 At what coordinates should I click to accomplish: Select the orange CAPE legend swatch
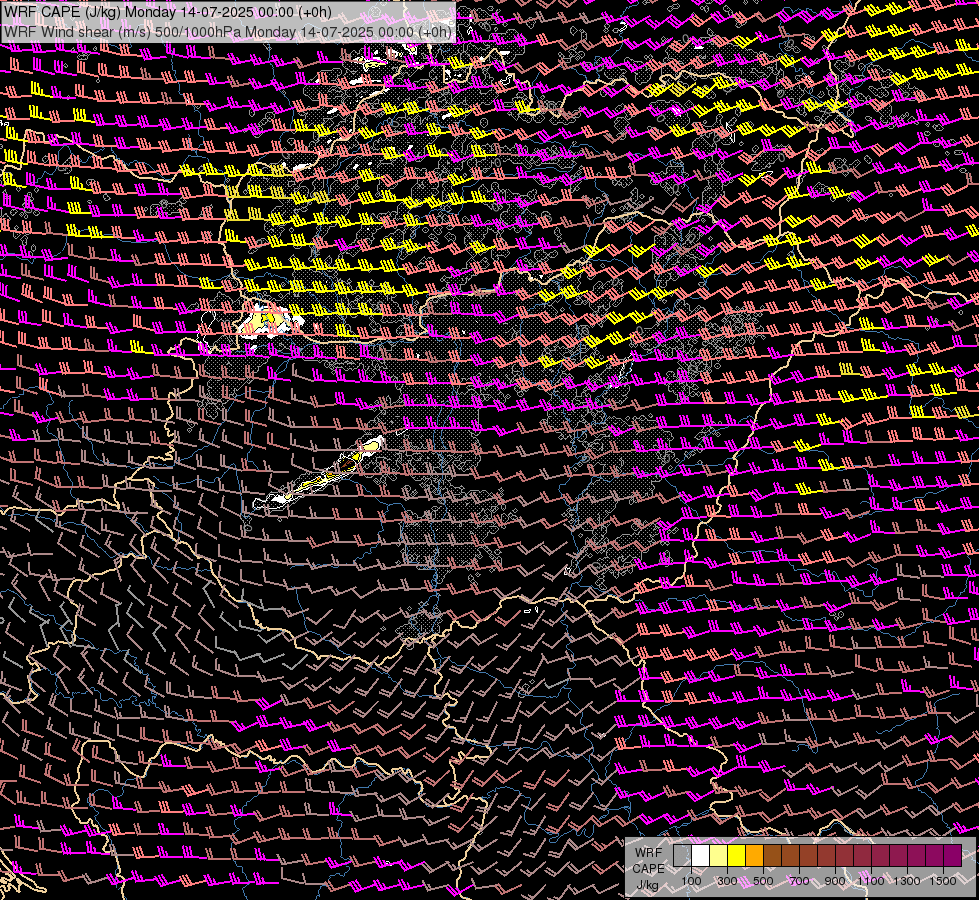(754, 855)
